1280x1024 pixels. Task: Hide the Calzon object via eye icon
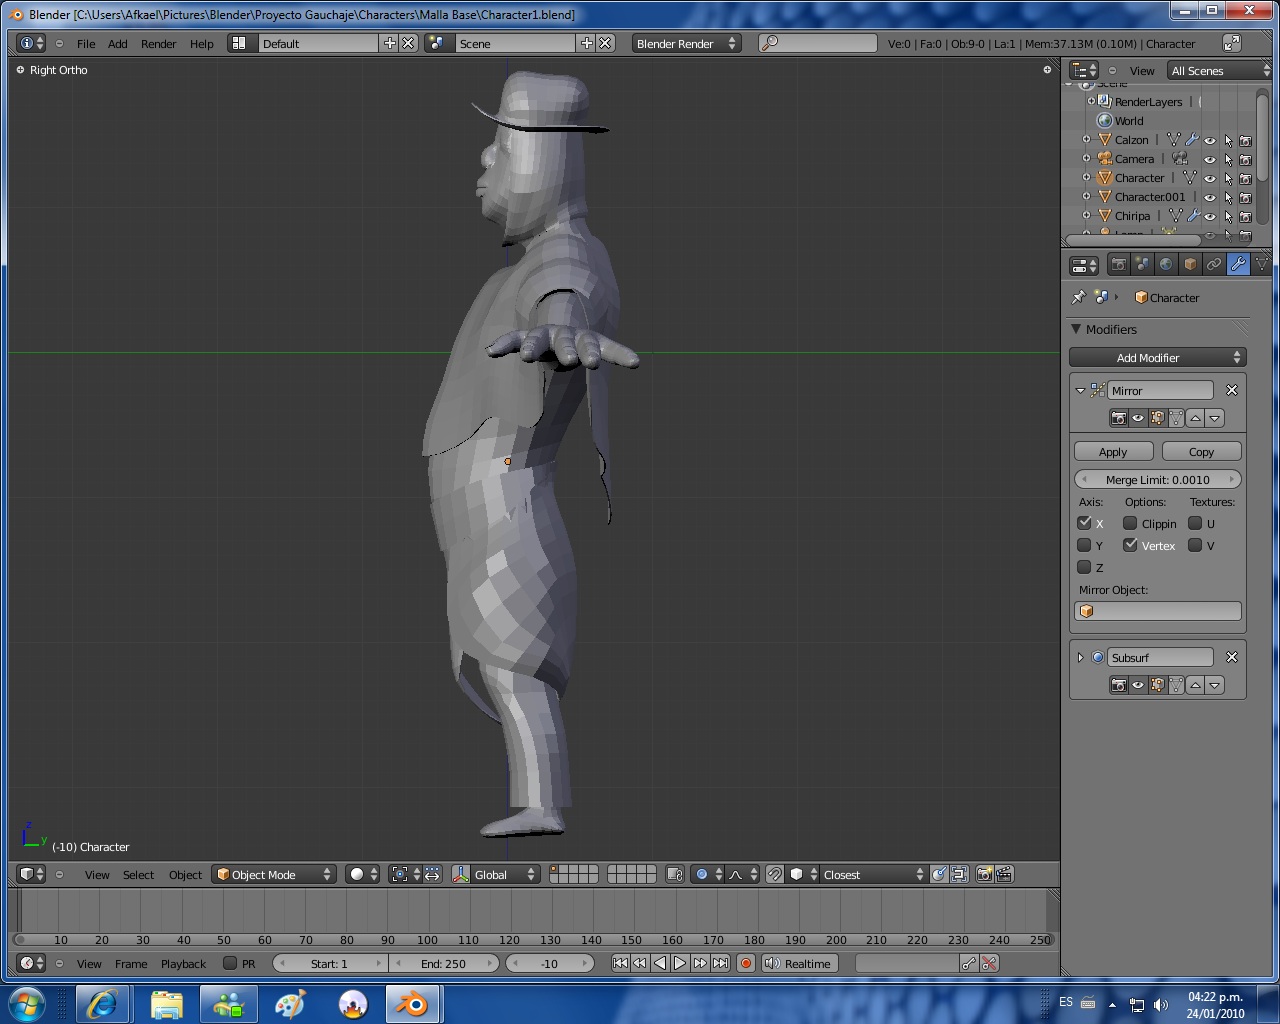click(x=1210, y=140)
